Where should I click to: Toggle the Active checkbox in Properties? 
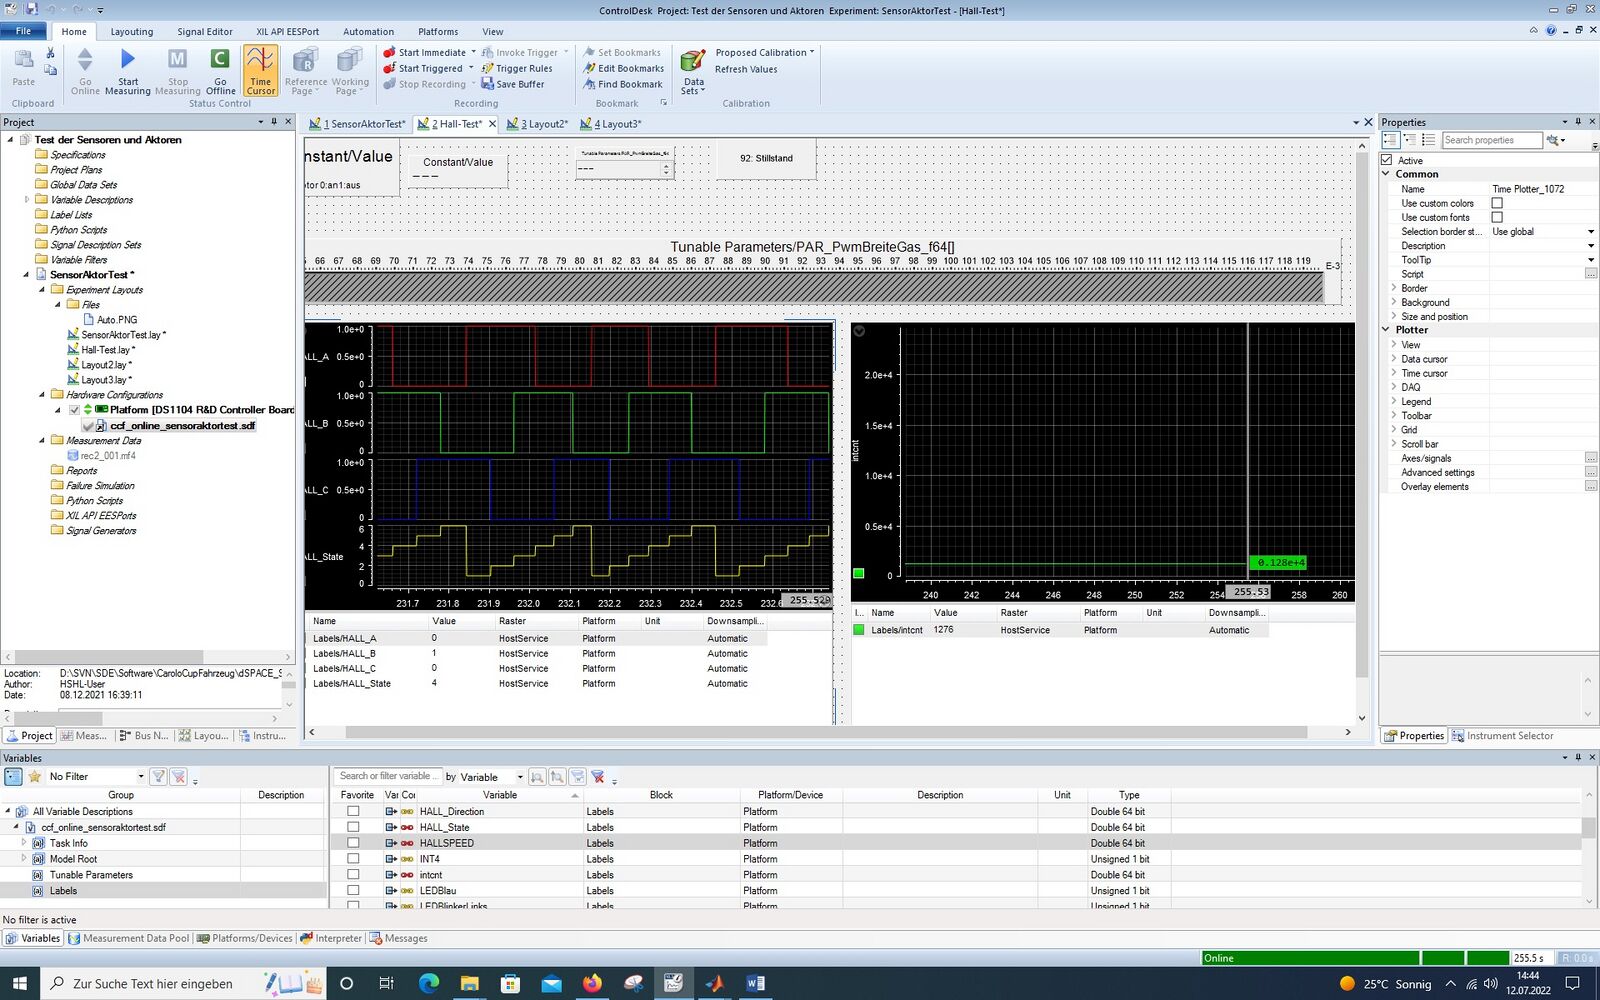[x=1387, y=160]
